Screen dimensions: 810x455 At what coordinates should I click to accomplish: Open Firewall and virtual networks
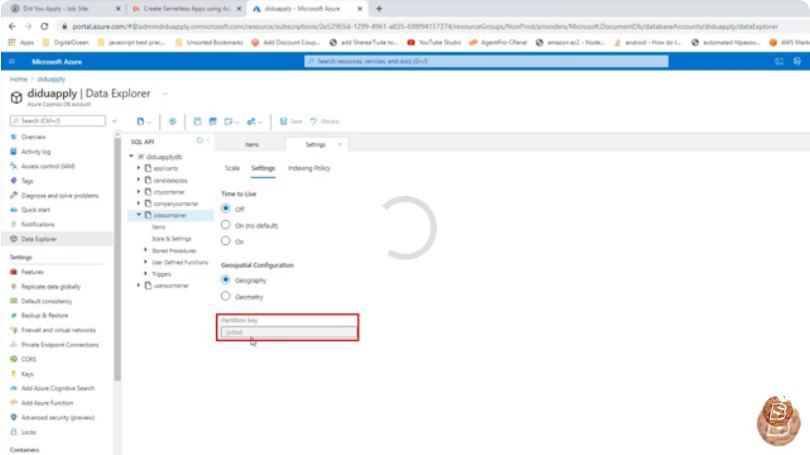(58, 330)
